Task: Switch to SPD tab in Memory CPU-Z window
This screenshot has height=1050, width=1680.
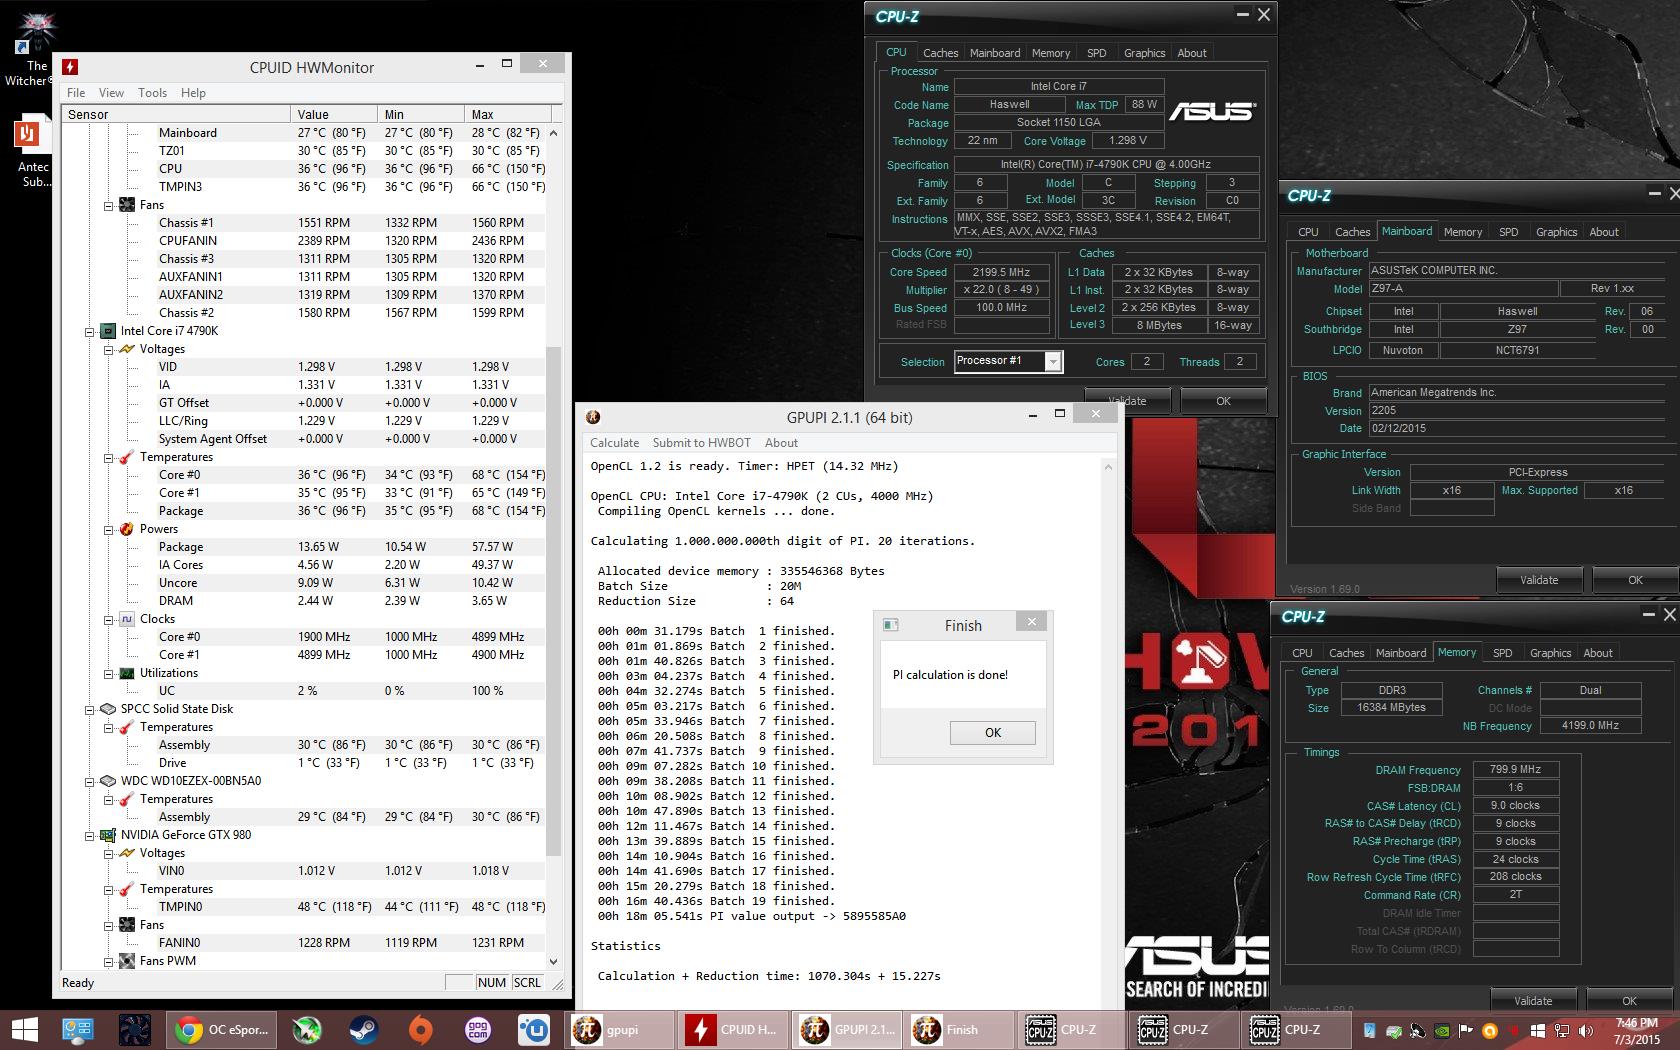Action: 1502,653
